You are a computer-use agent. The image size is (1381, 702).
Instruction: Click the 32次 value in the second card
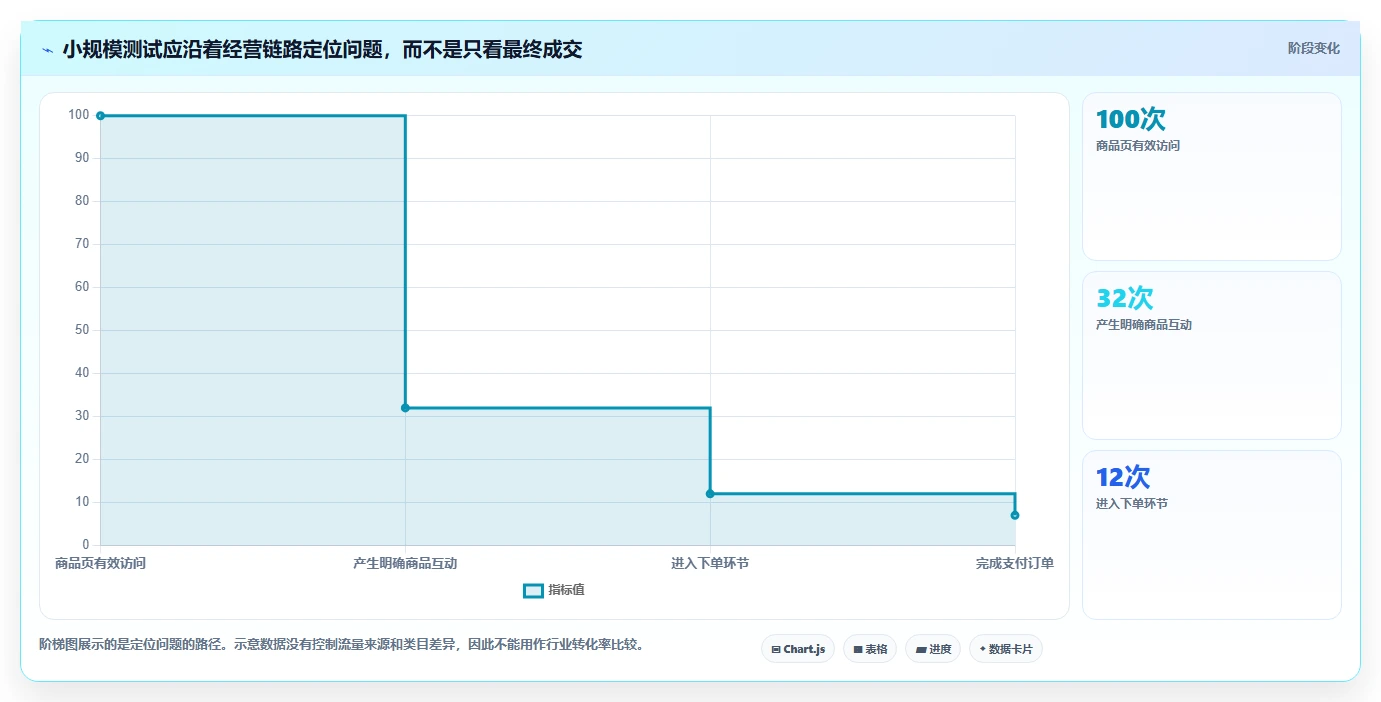pos(1125,298)
